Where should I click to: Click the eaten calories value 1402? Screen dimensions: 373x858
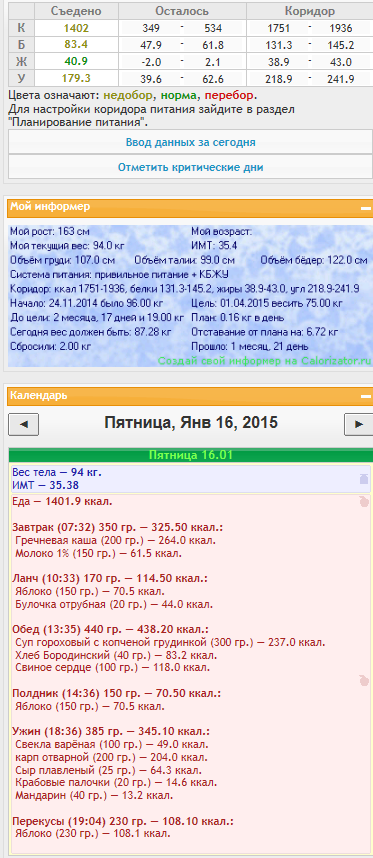76,28
